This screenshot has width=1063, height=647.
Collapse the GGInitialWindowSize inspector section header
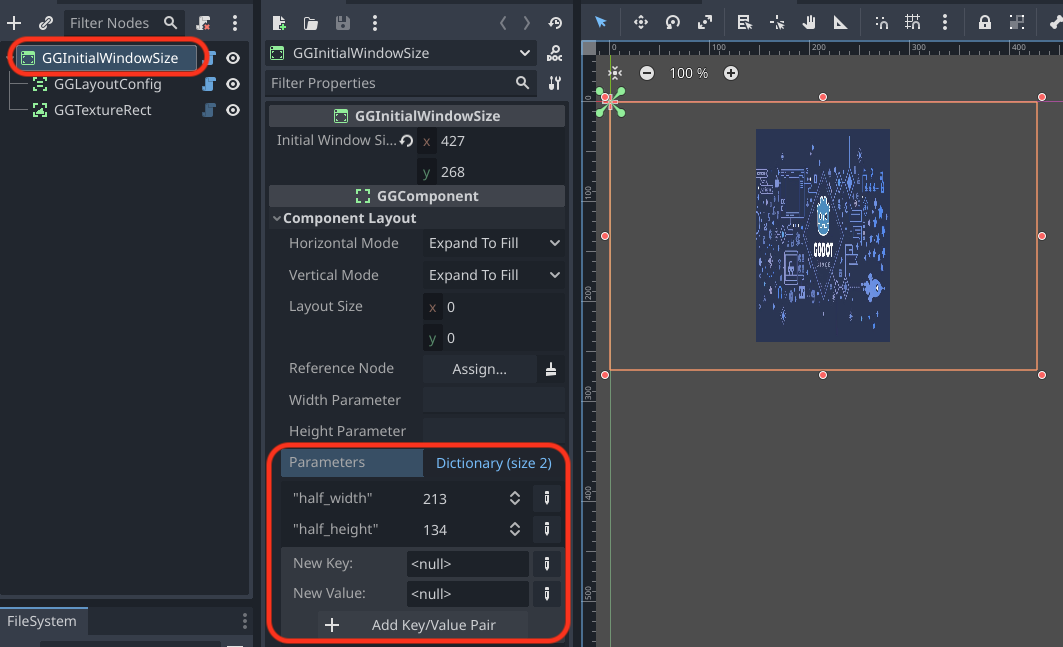pyautogui.click(x=417, y=116)
